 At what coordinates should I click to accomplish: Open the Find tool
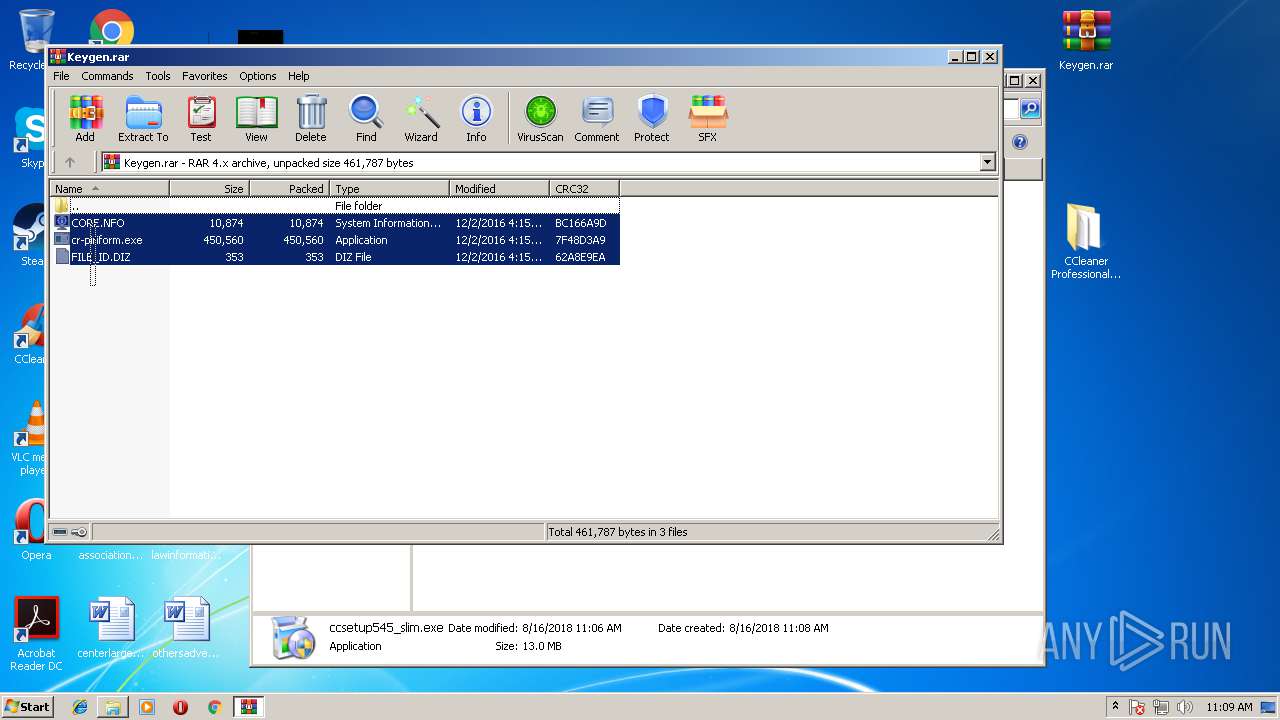click(366, 119)
